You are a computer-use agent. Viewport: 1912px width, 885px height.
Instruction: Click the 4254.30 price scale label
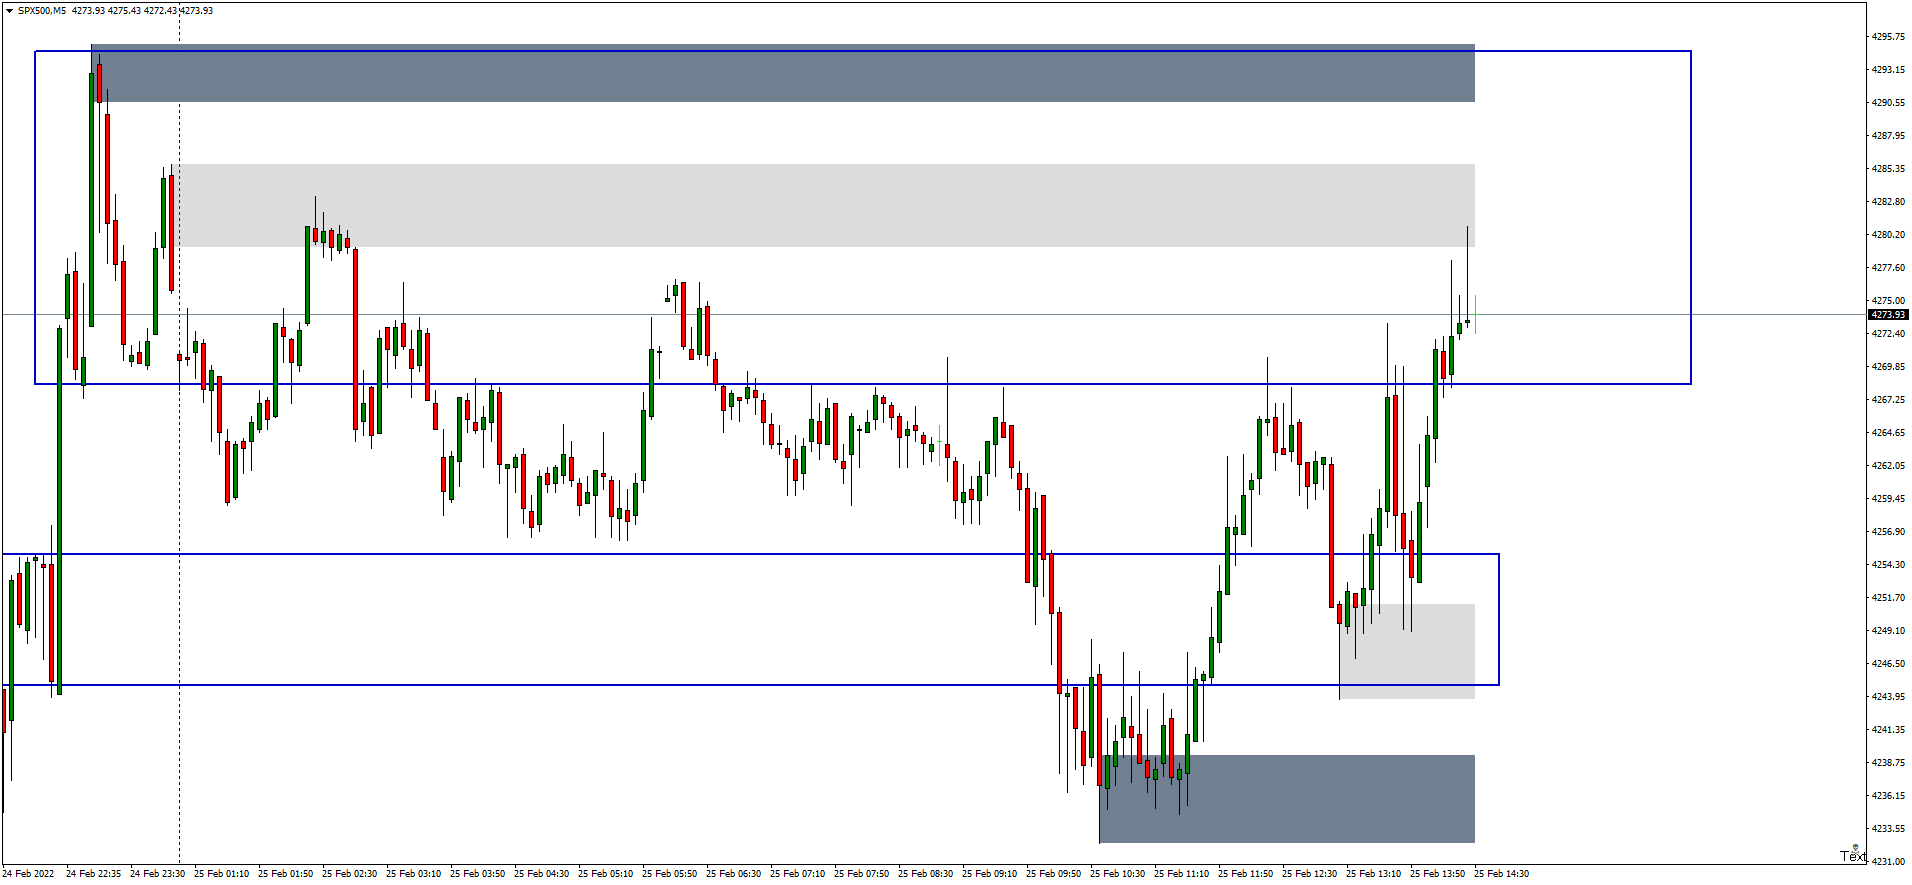coord(1888,565)
